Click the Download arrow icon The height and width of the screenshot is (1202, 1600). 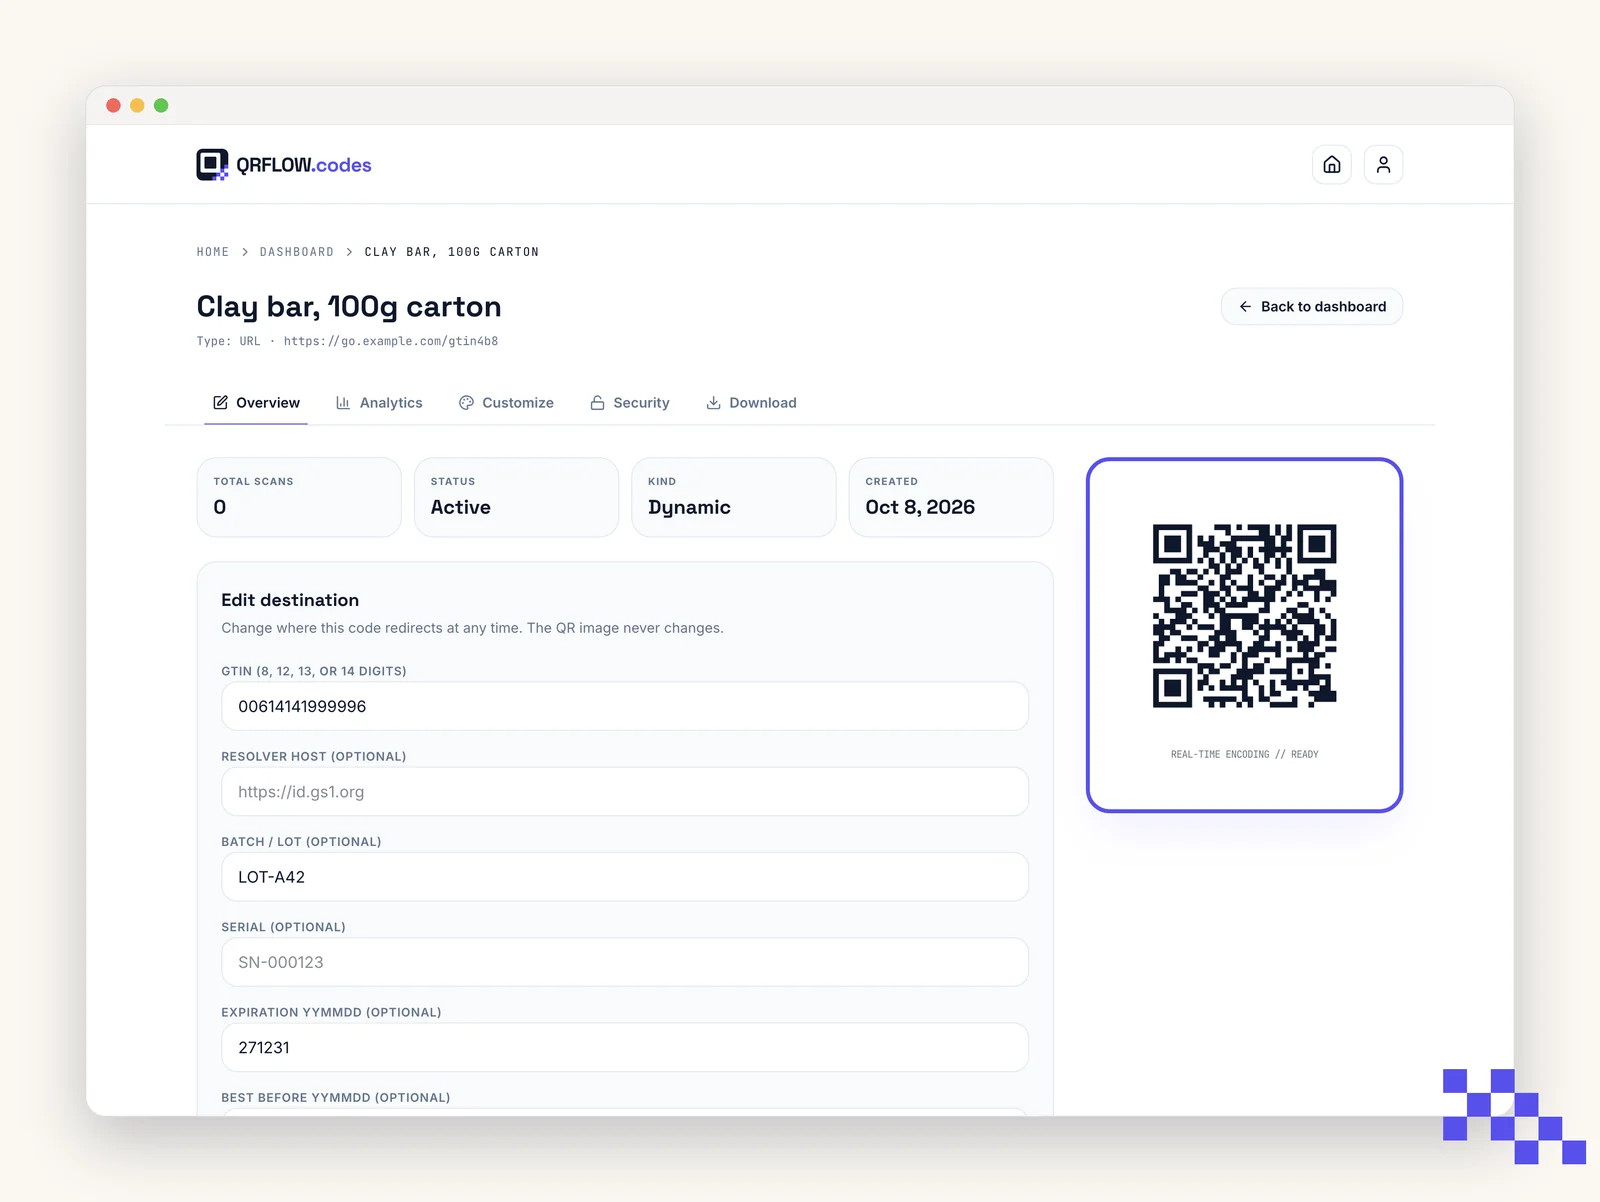coord(713,403)
